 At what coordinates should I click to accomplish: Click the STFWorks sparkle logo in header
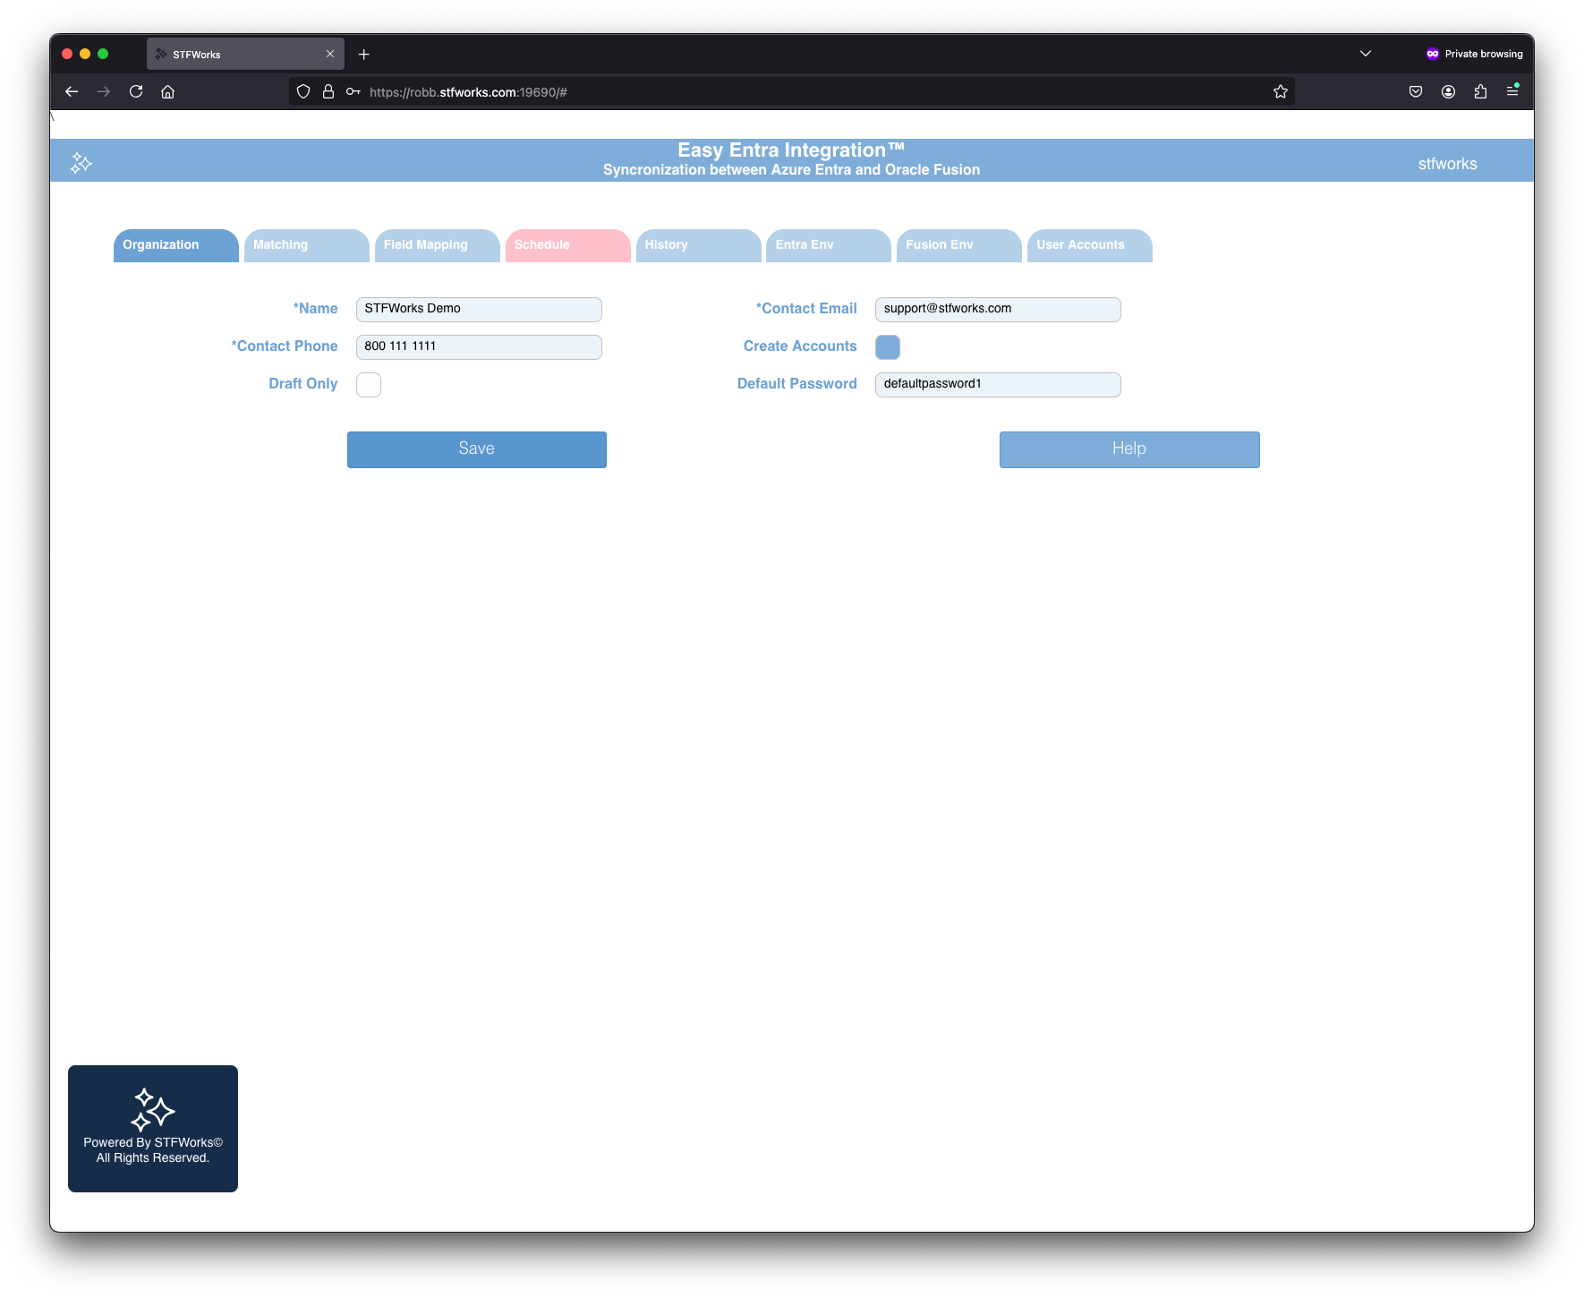[x=81, y=163]
